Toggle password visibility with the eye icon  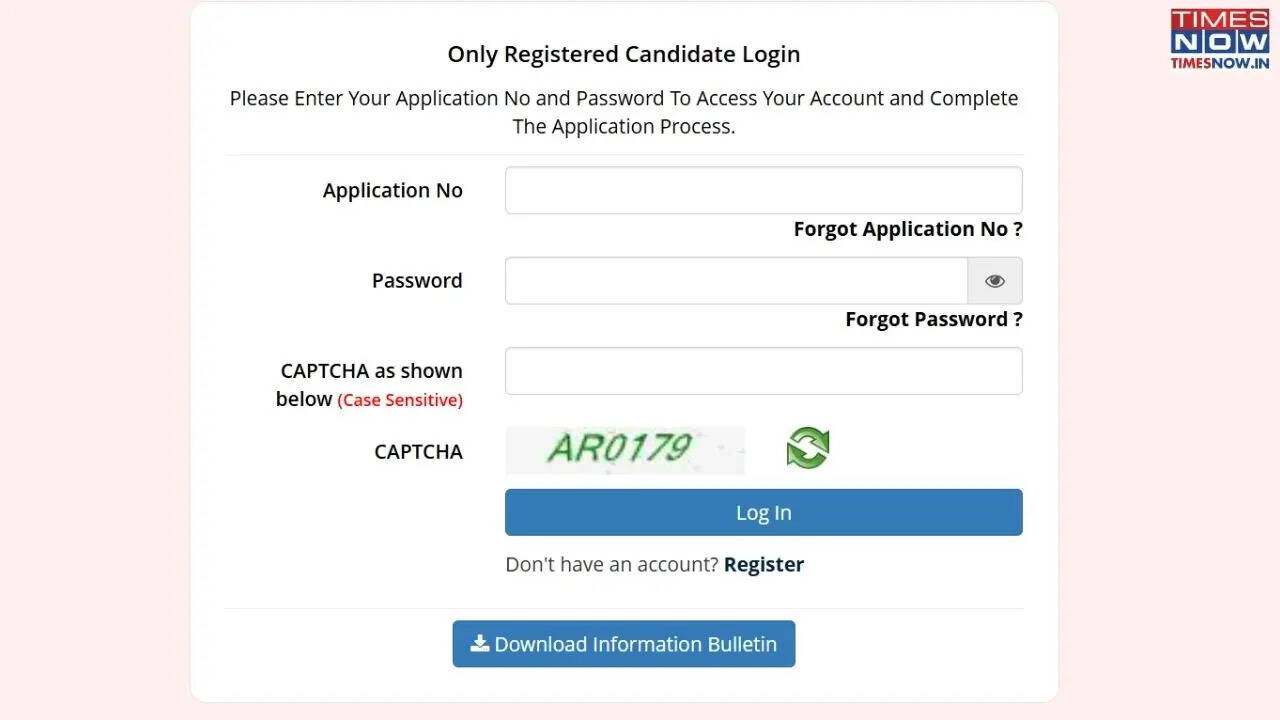(x=994, y=281)
